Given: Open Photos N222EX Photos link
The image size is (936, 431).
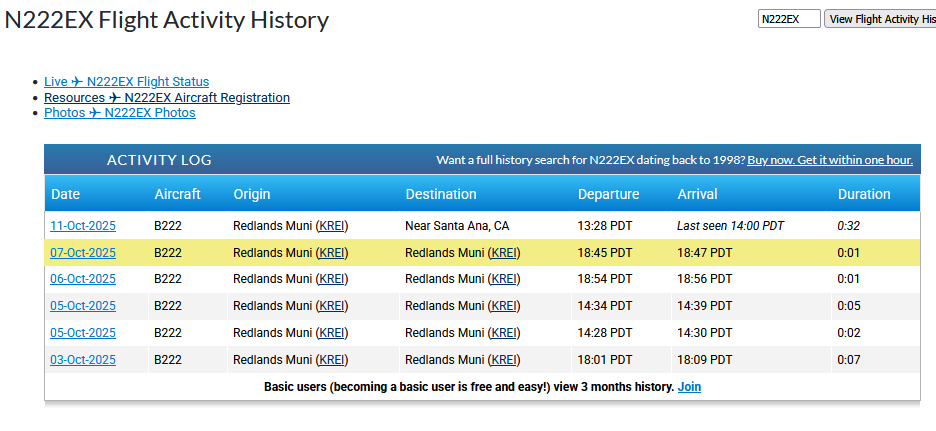Looking at the screenshot, I should tap(119, 113).
